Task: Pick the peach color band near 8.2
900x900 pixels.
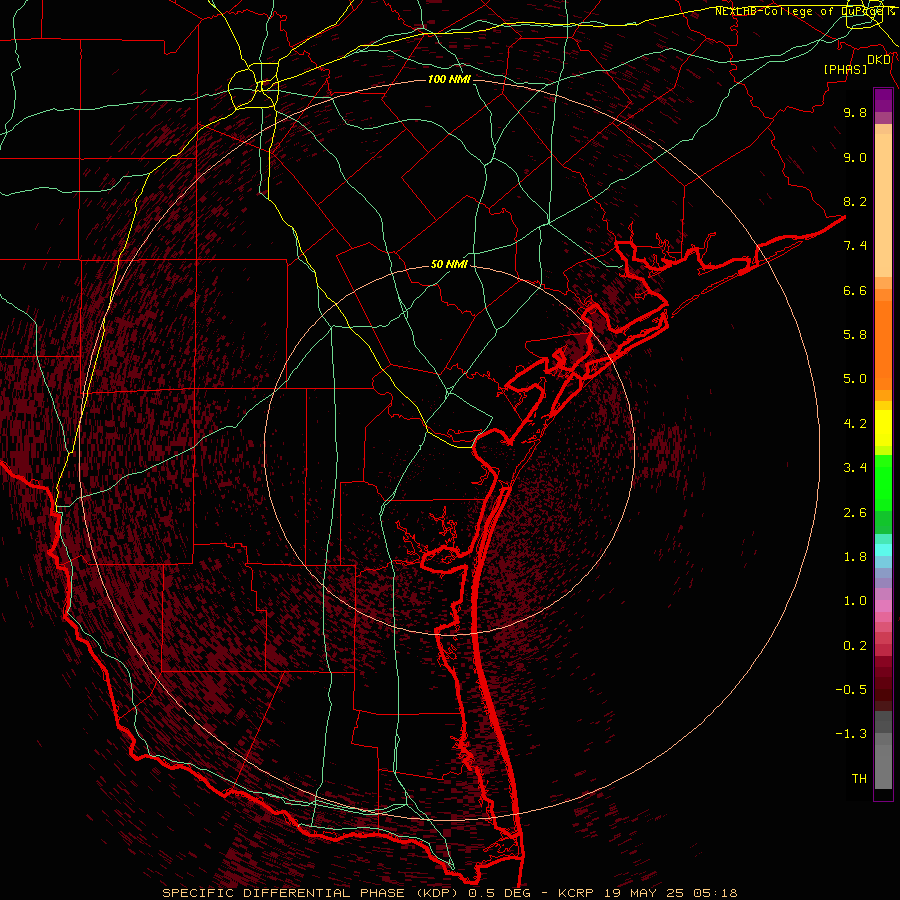Action: click(x=883, y=205)
